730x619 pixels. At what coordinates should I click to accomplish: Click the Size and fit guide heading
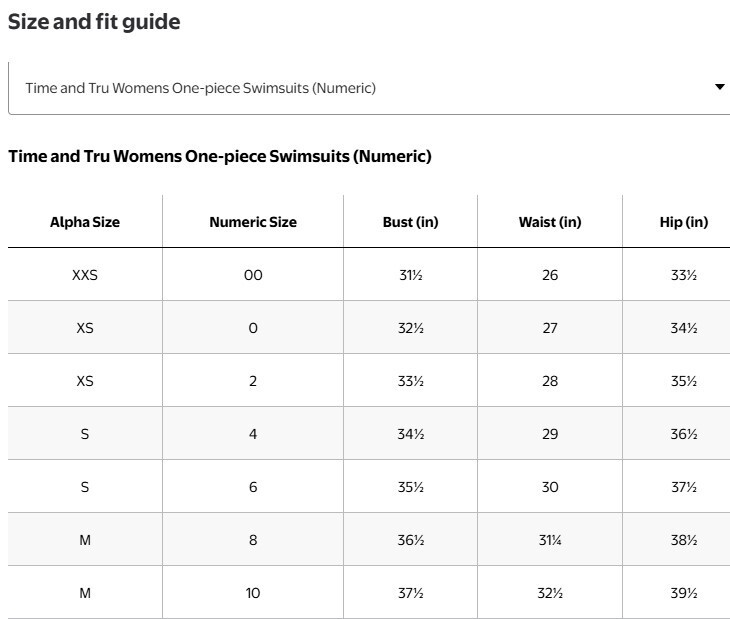[x=94, y=22]
